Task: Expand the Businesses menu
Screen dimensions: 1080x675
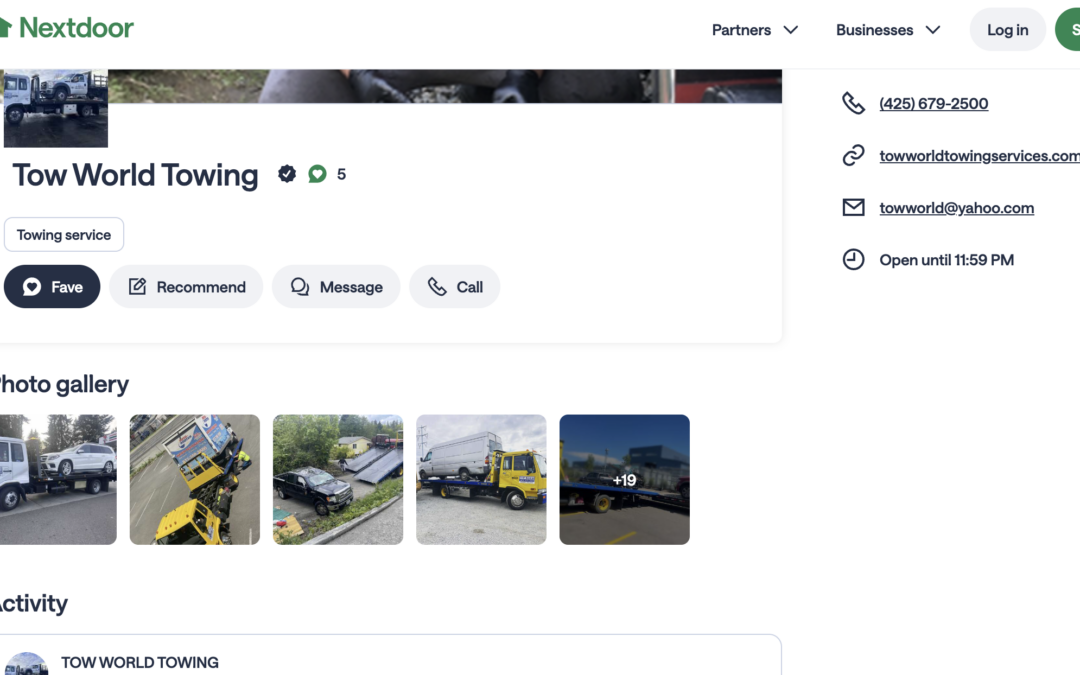Action: pyautogui.click(x=888, y=30)
